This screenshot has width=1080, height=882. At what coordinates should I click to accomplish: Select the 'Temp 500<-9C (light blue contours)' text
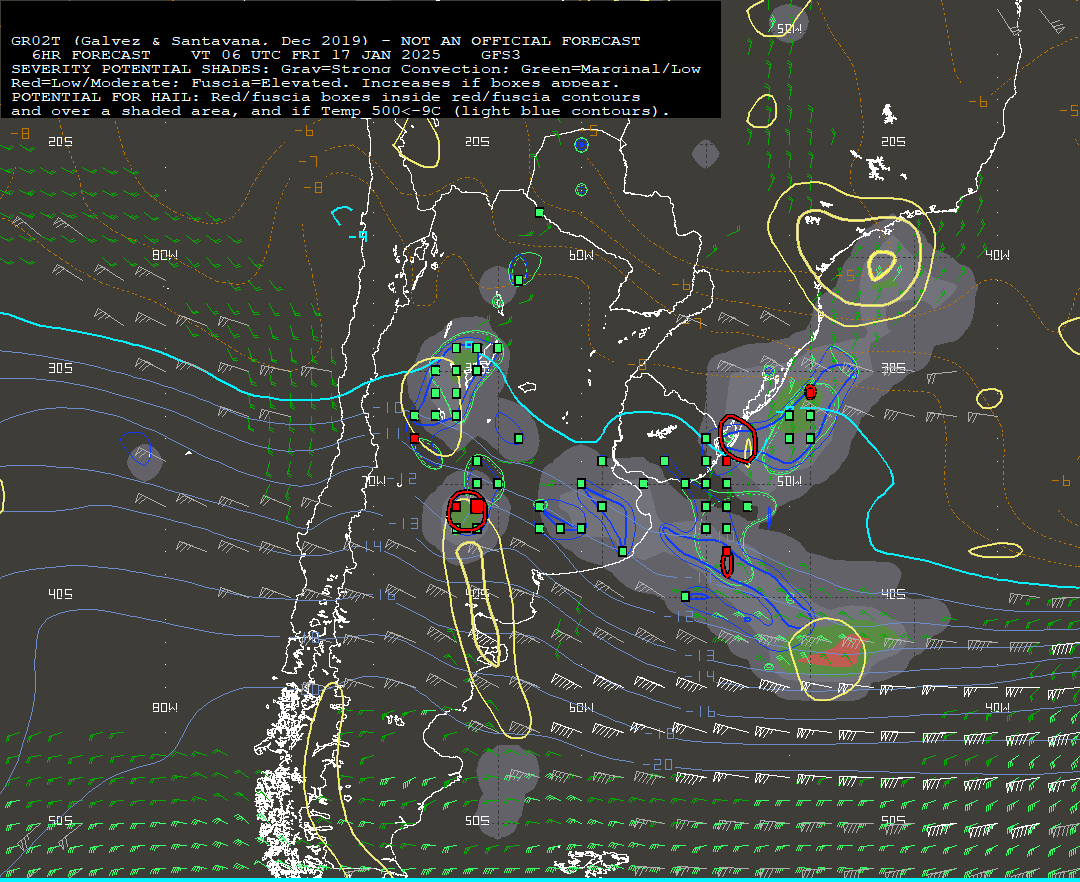[x=495, y=112]
